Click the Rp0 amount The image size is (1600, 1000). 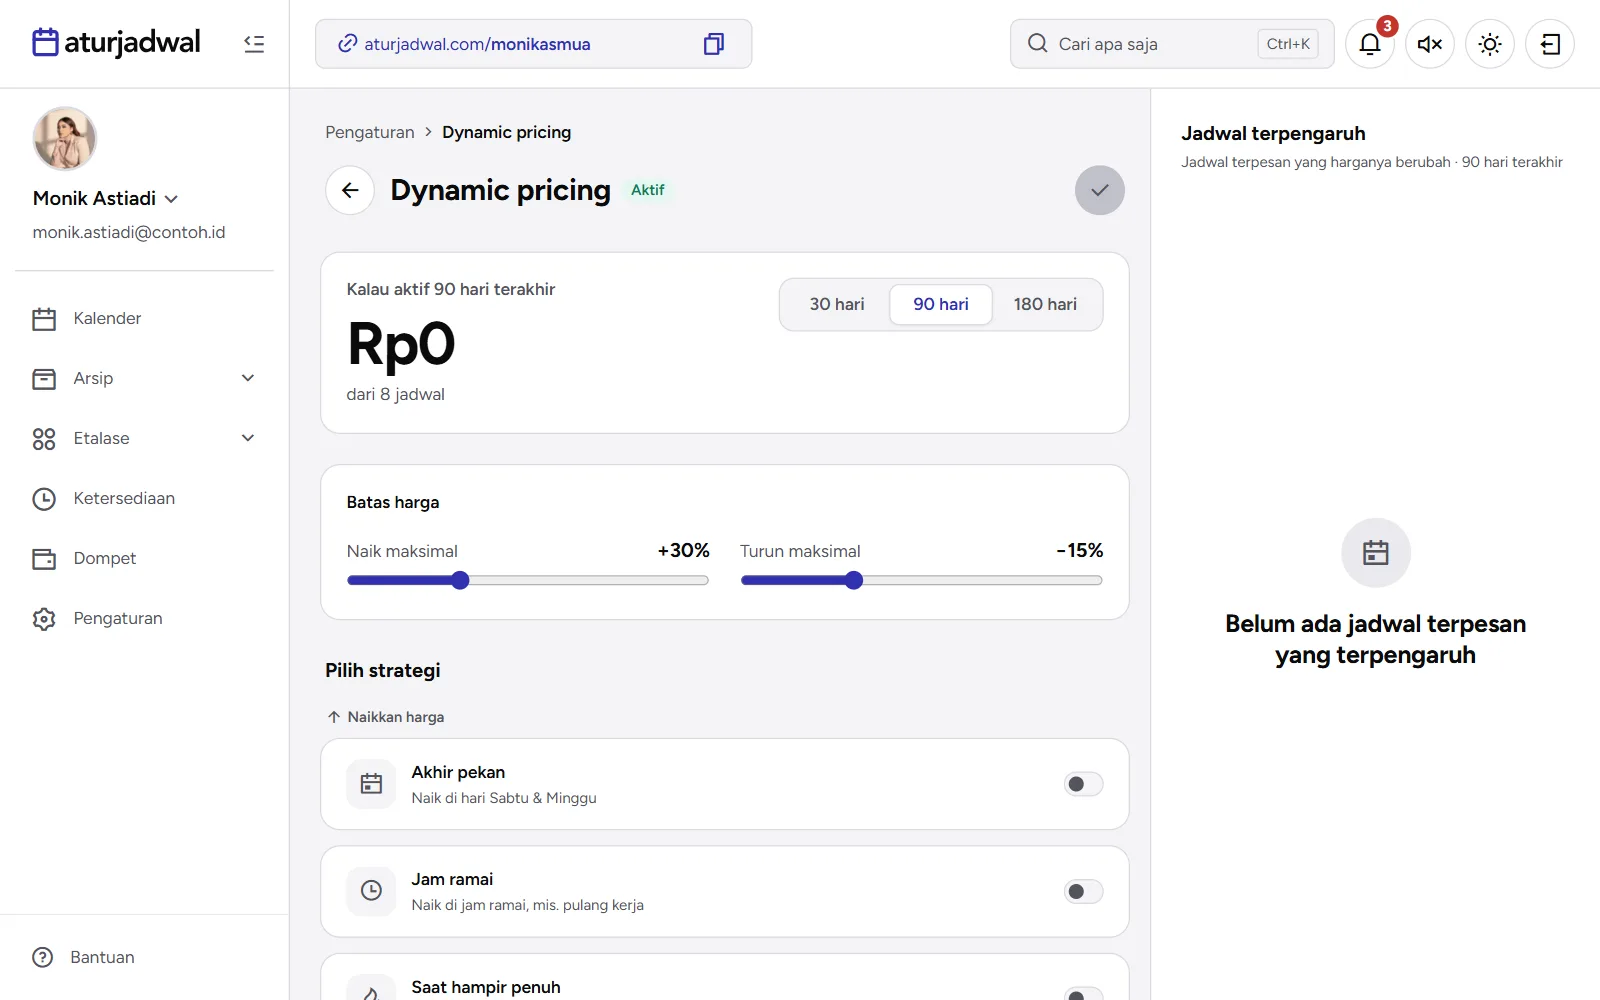click(x=401, y=344)
